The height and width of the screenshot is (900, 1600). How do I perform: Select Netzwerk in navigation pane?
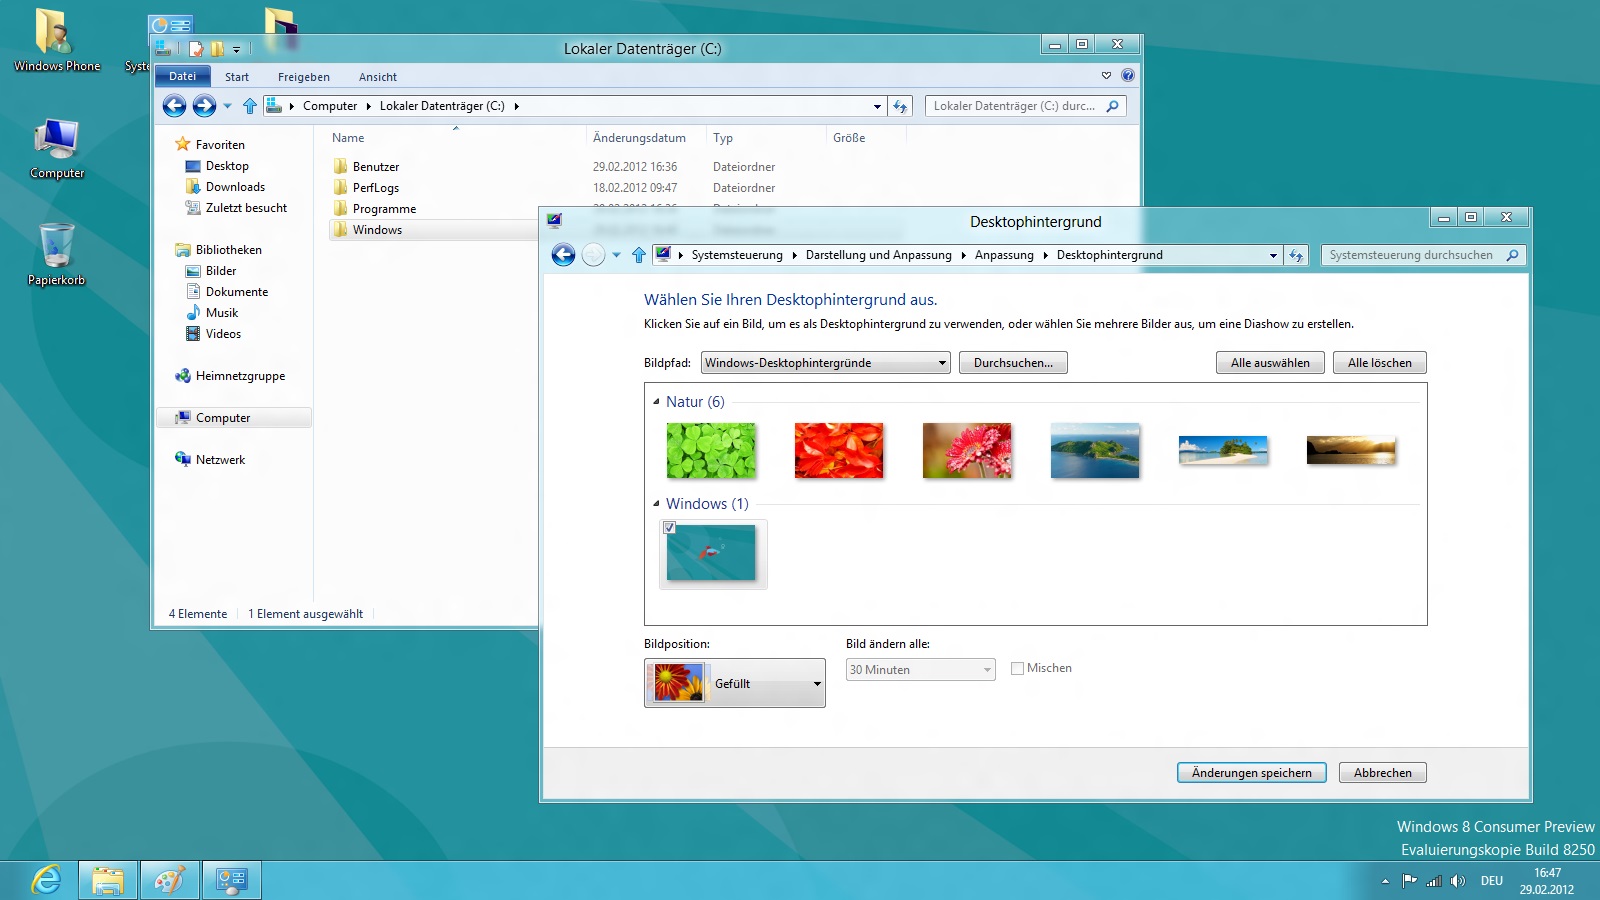(220, 460)
